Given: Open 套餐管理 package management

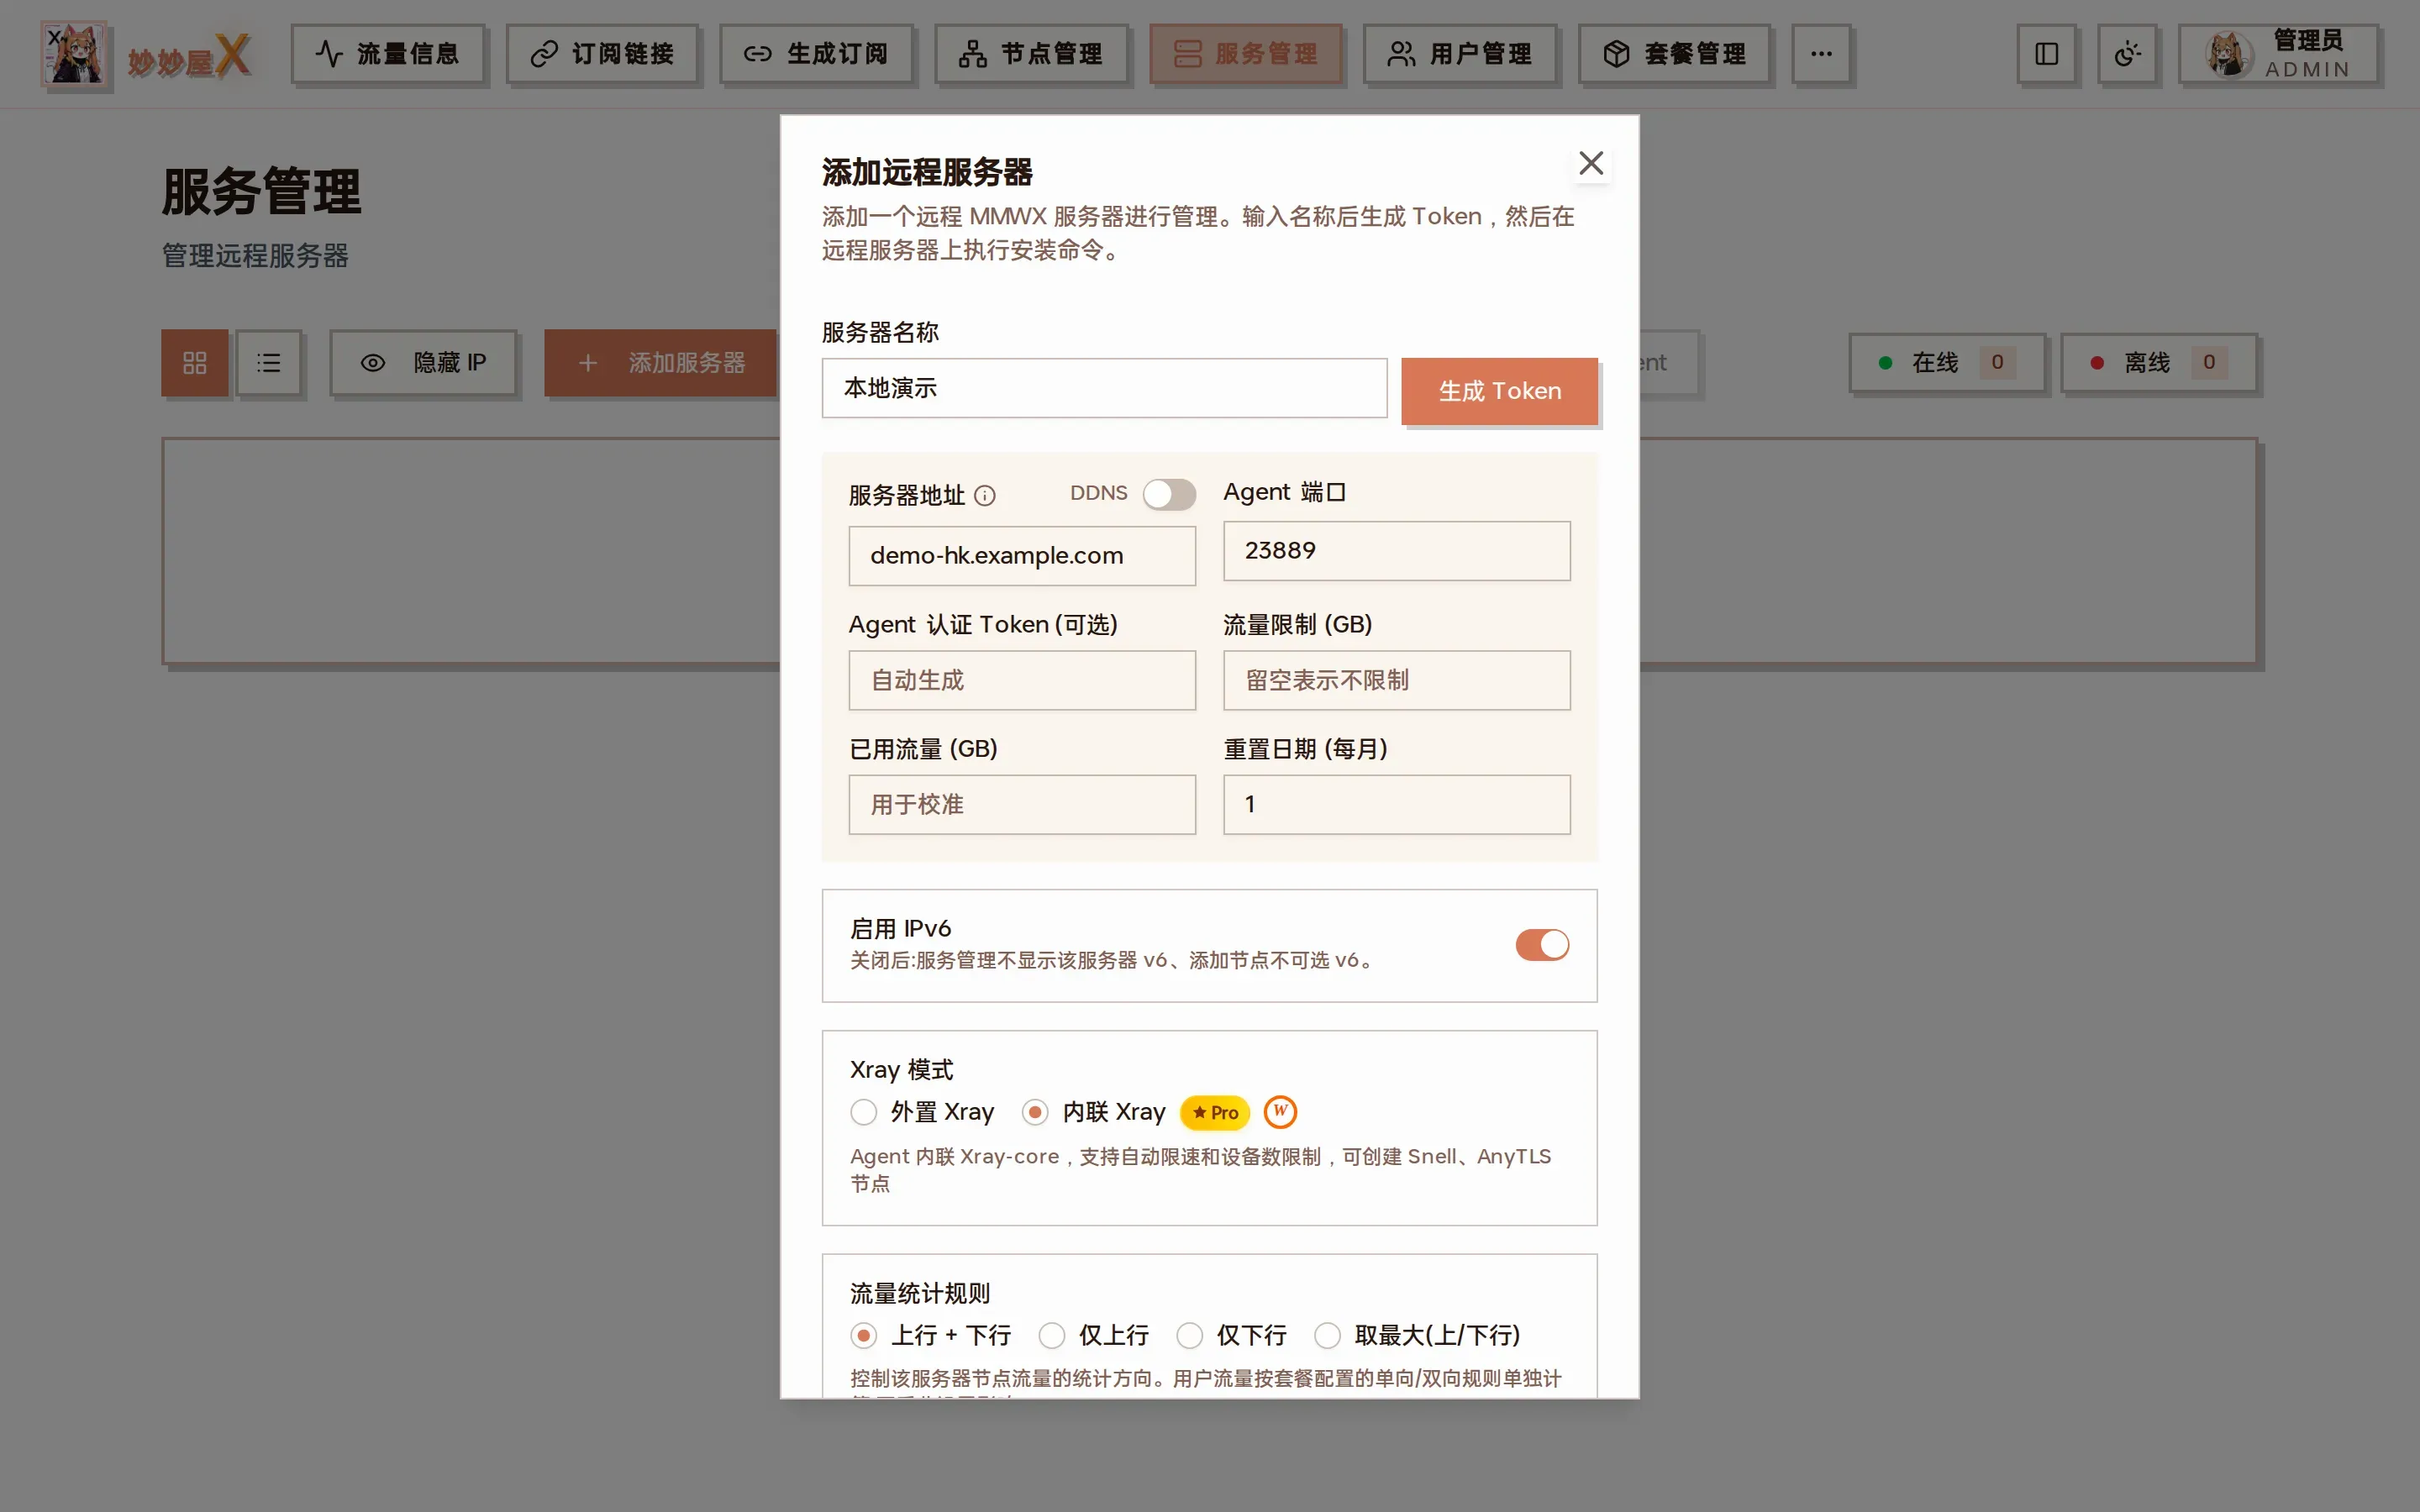Looking at the screenshot, I should pyautogui.click(x=1674, y=54).
